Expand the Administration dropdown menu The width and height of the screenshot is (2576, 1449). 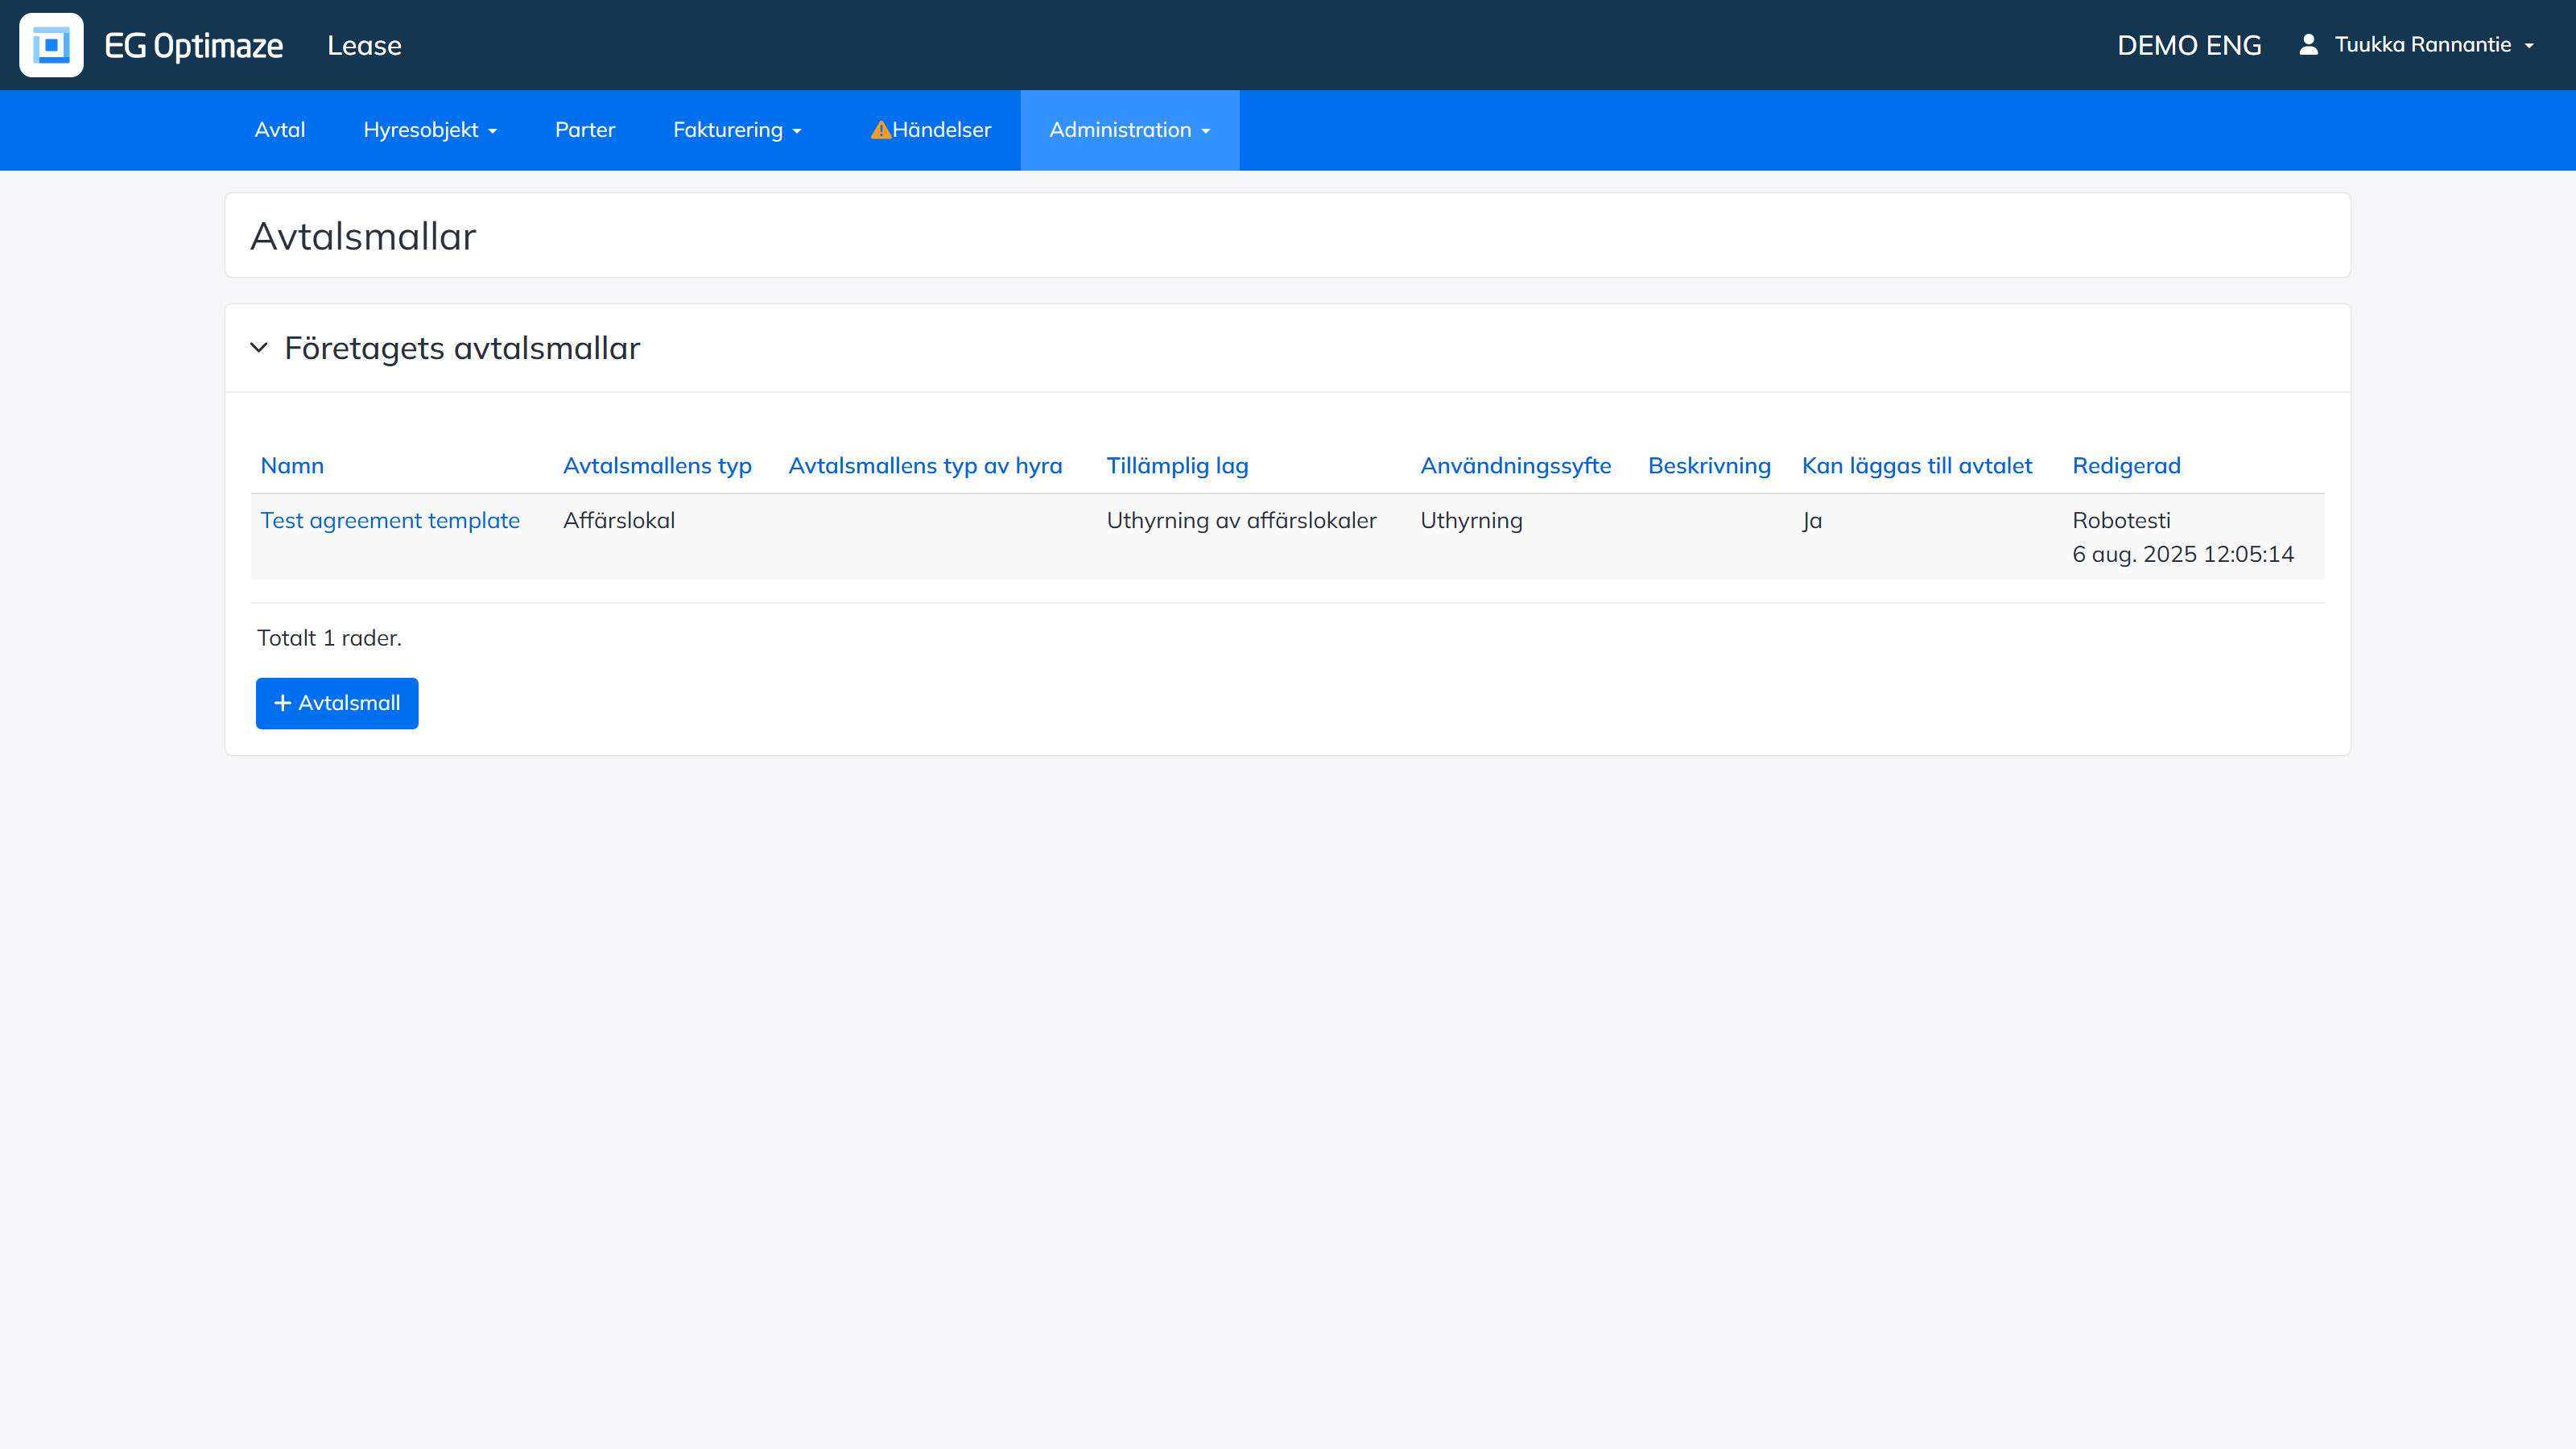(1130, 130)
